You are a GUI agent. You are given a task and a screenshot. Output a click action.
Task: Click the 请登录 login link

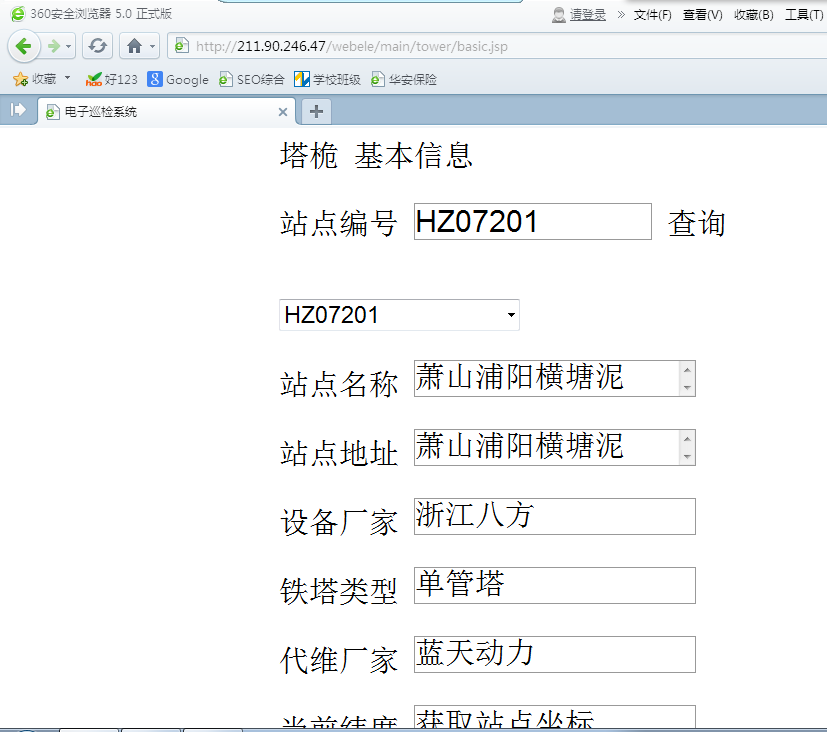tap(588, 14)
